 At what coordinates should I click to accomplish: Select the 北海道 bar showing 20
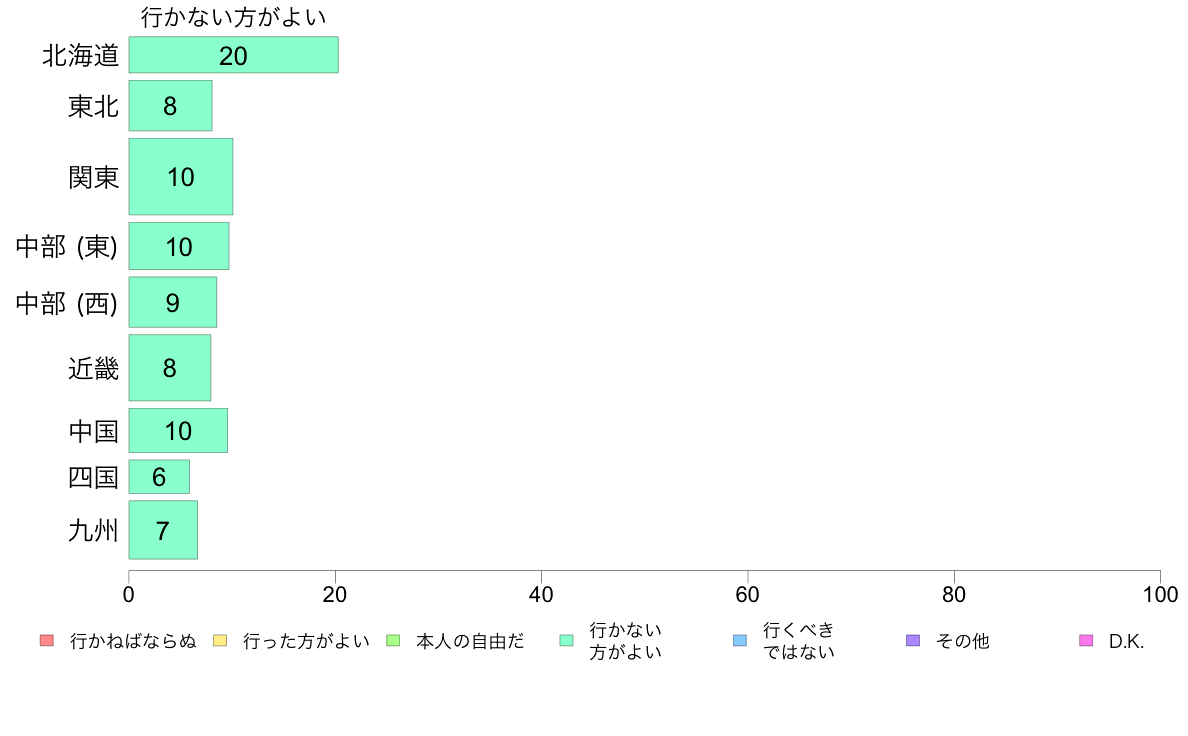pos(233,55)
